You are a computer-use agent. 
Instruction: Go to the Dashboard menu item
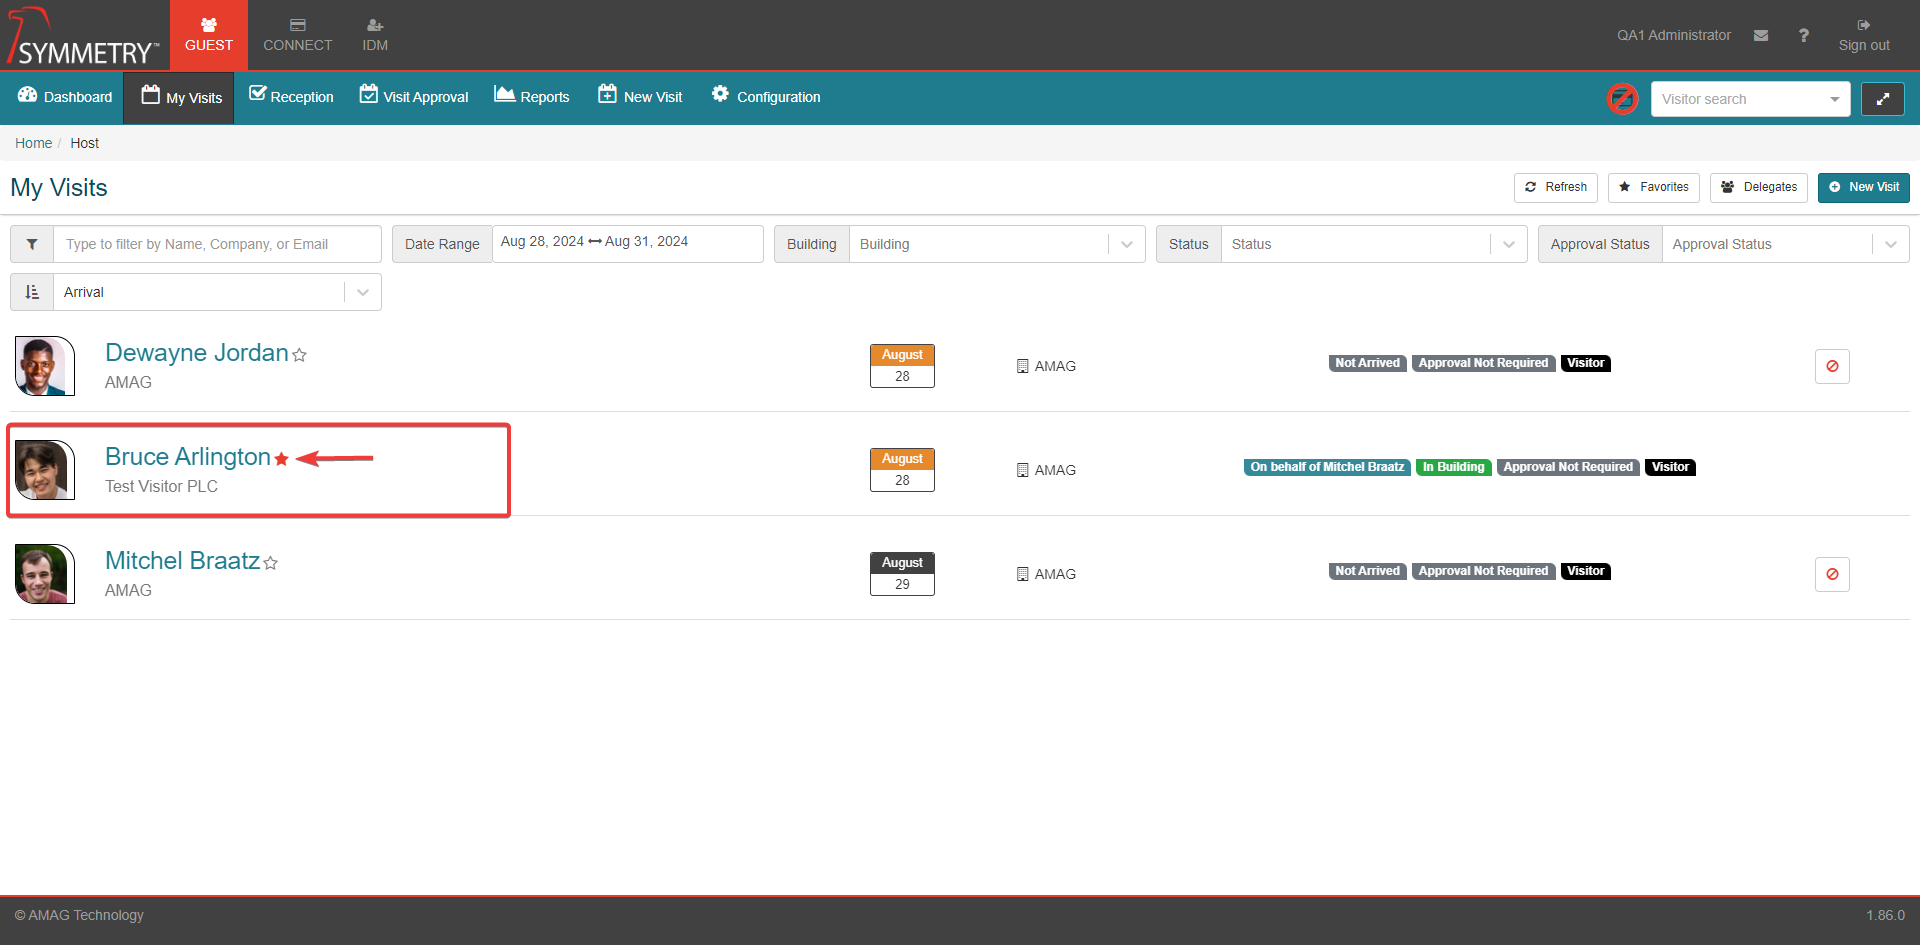pos(65,97)
